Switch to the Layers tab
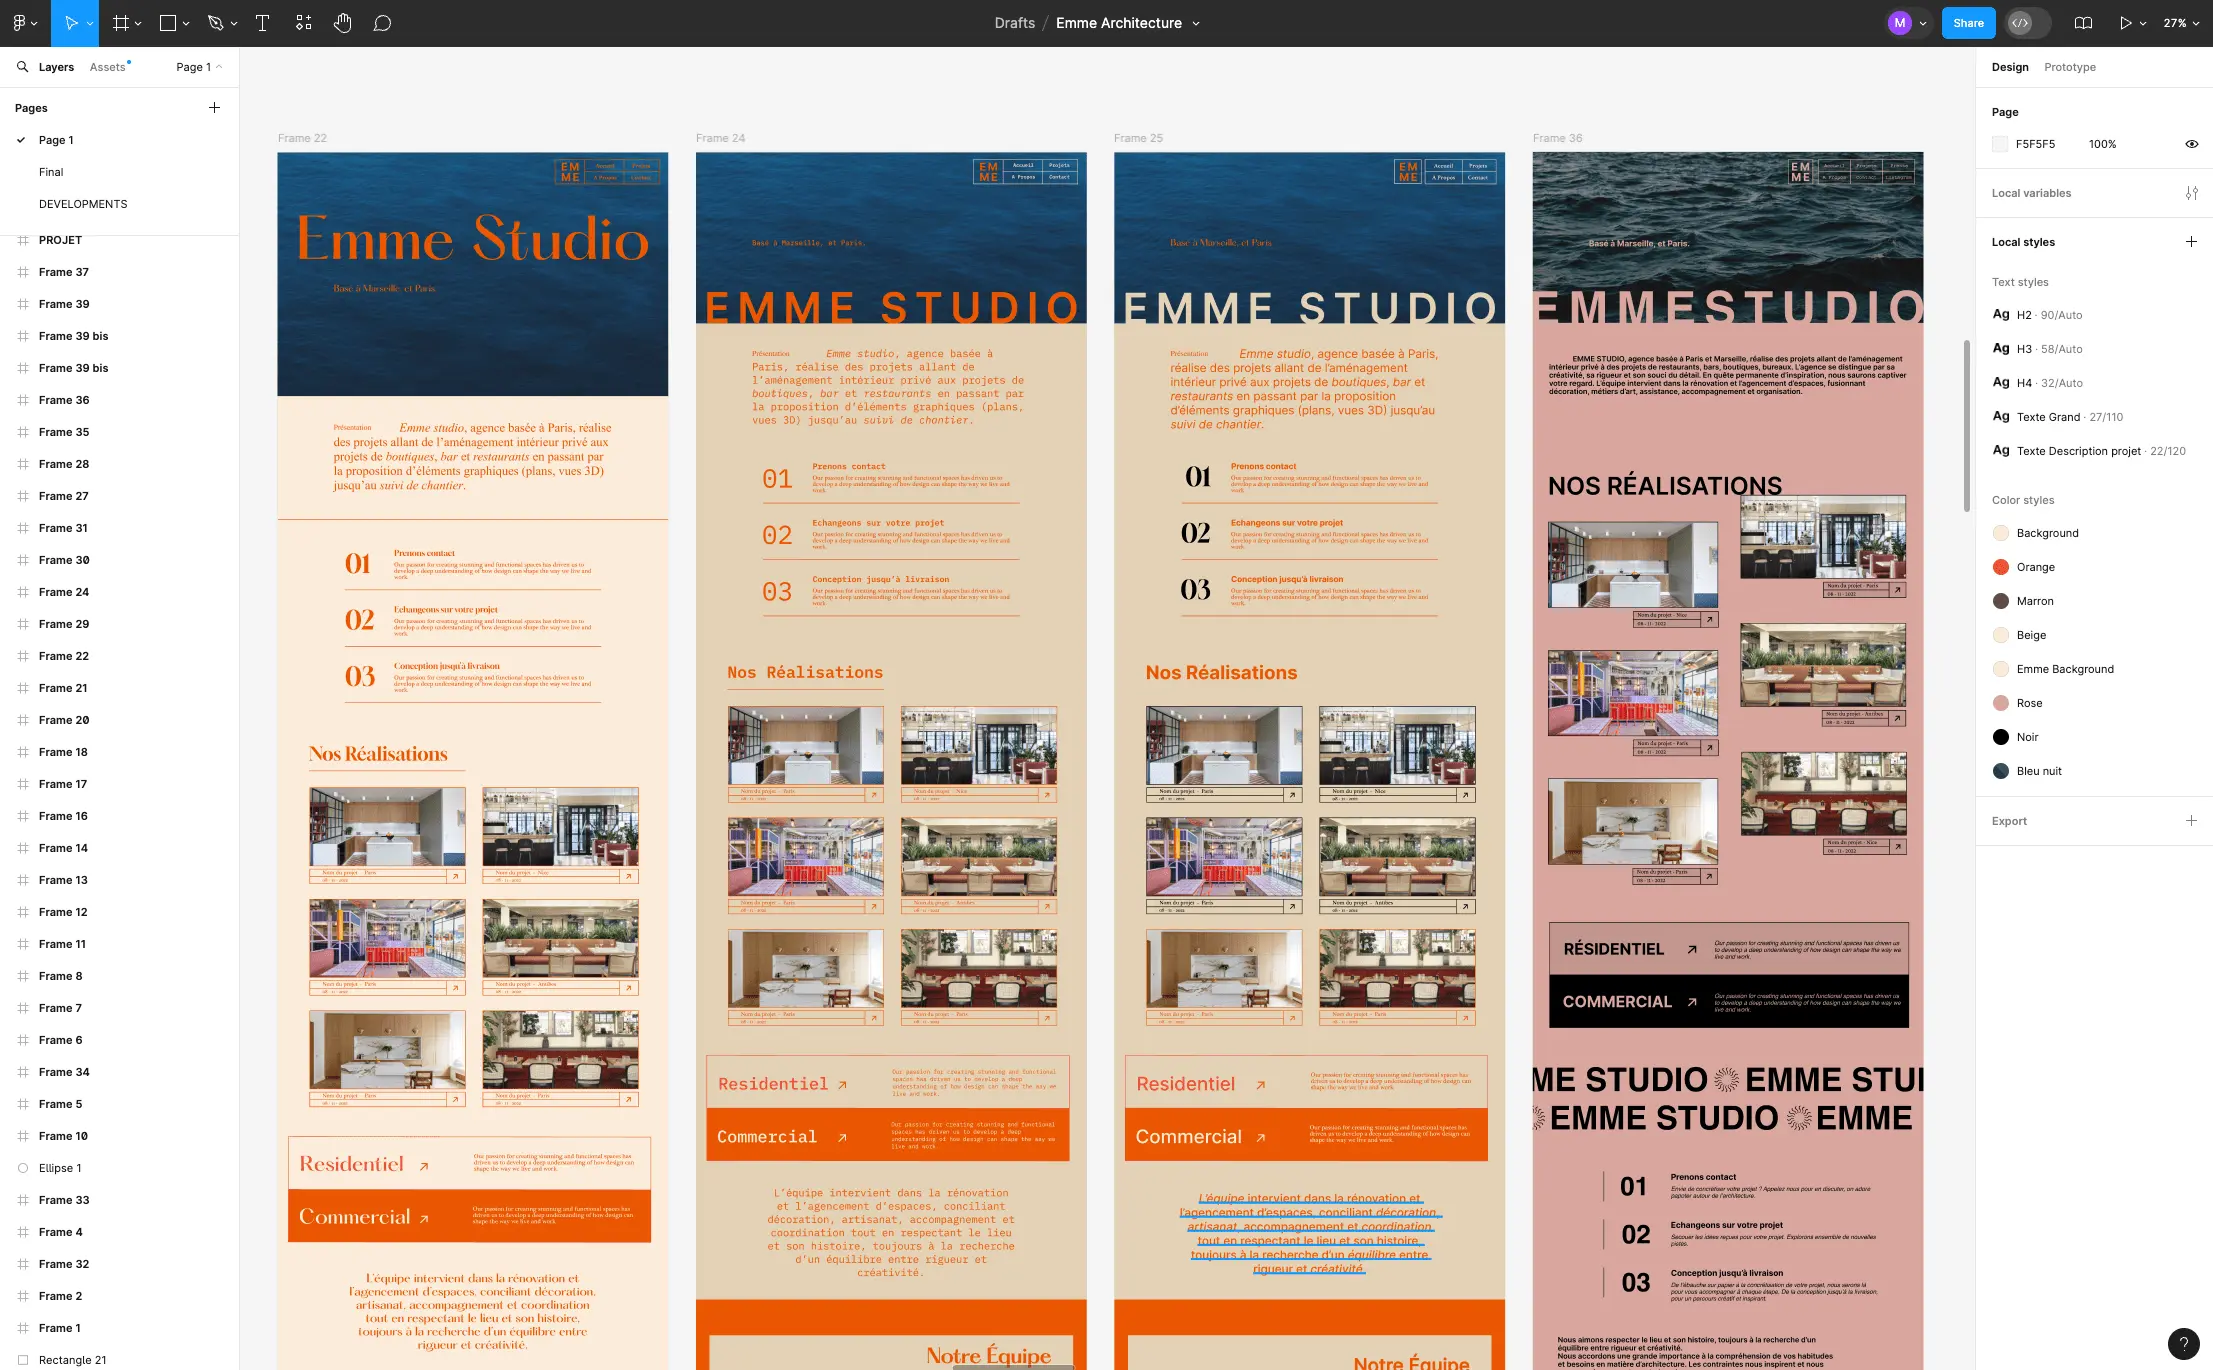This screenshot has height=1370, width=2213. (56, 67)
